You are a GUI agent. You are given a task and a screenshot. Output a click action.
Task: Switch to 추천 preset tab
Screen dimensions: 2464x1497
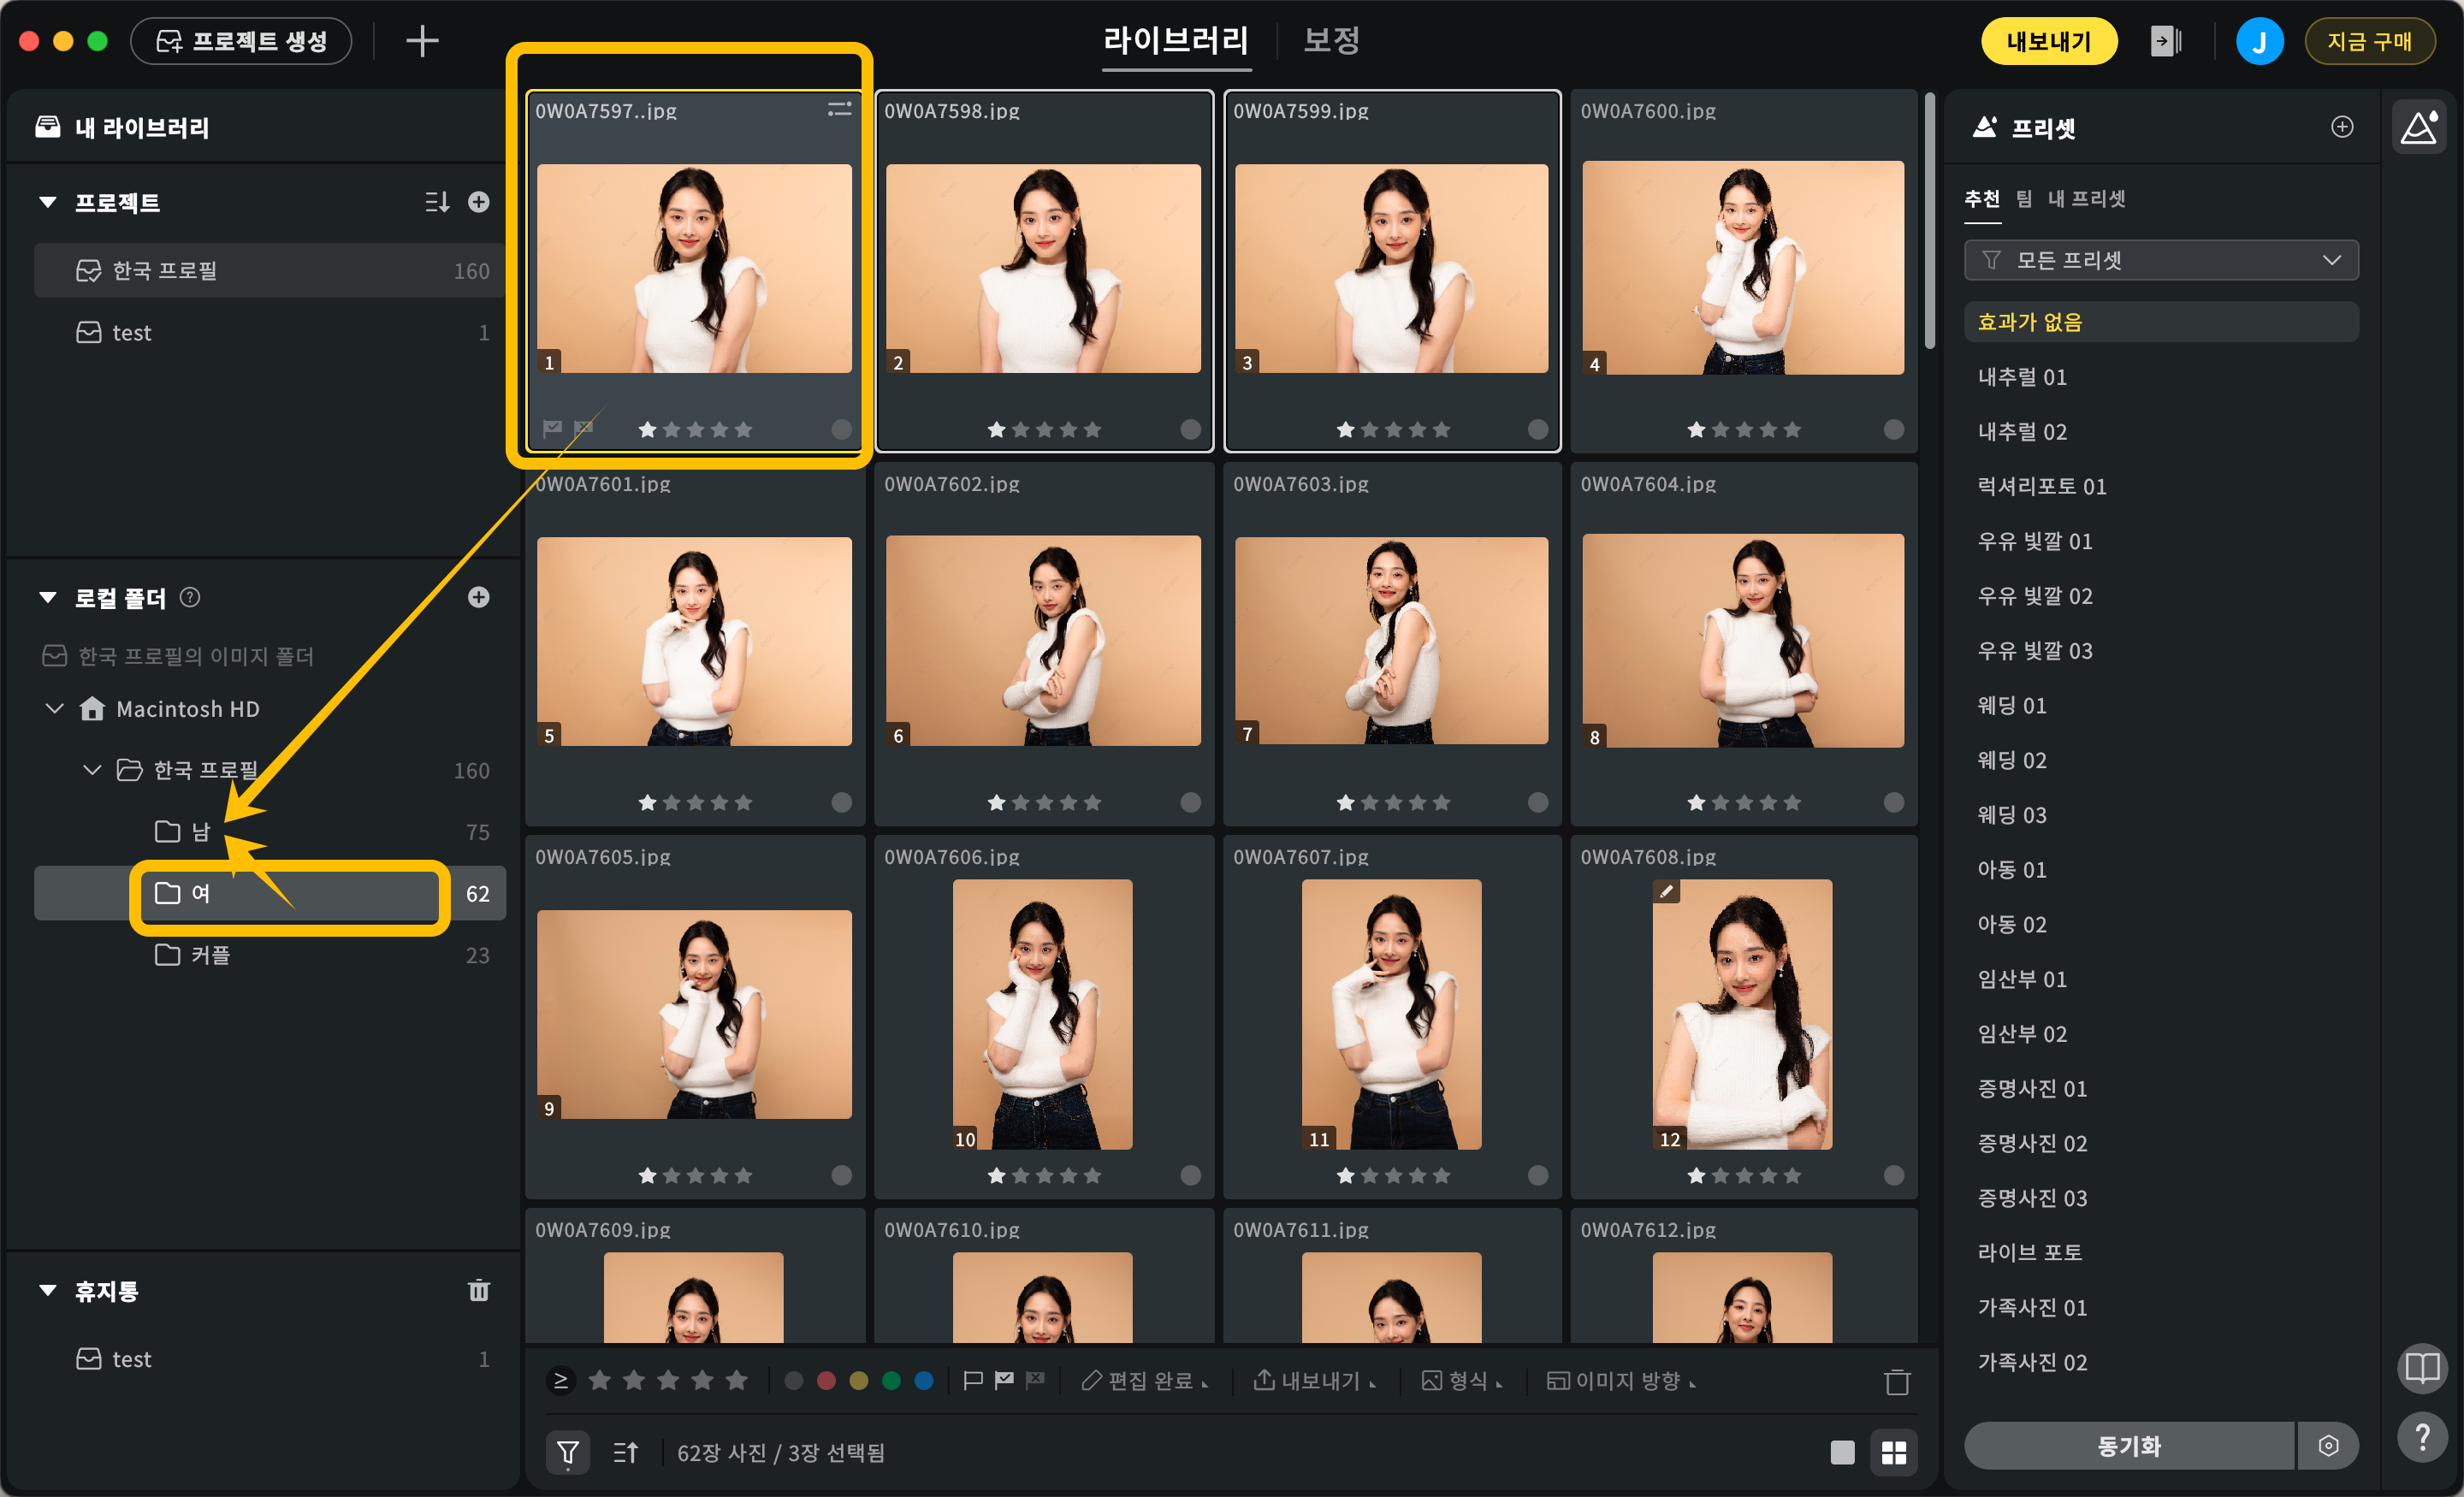point(1982,198)
